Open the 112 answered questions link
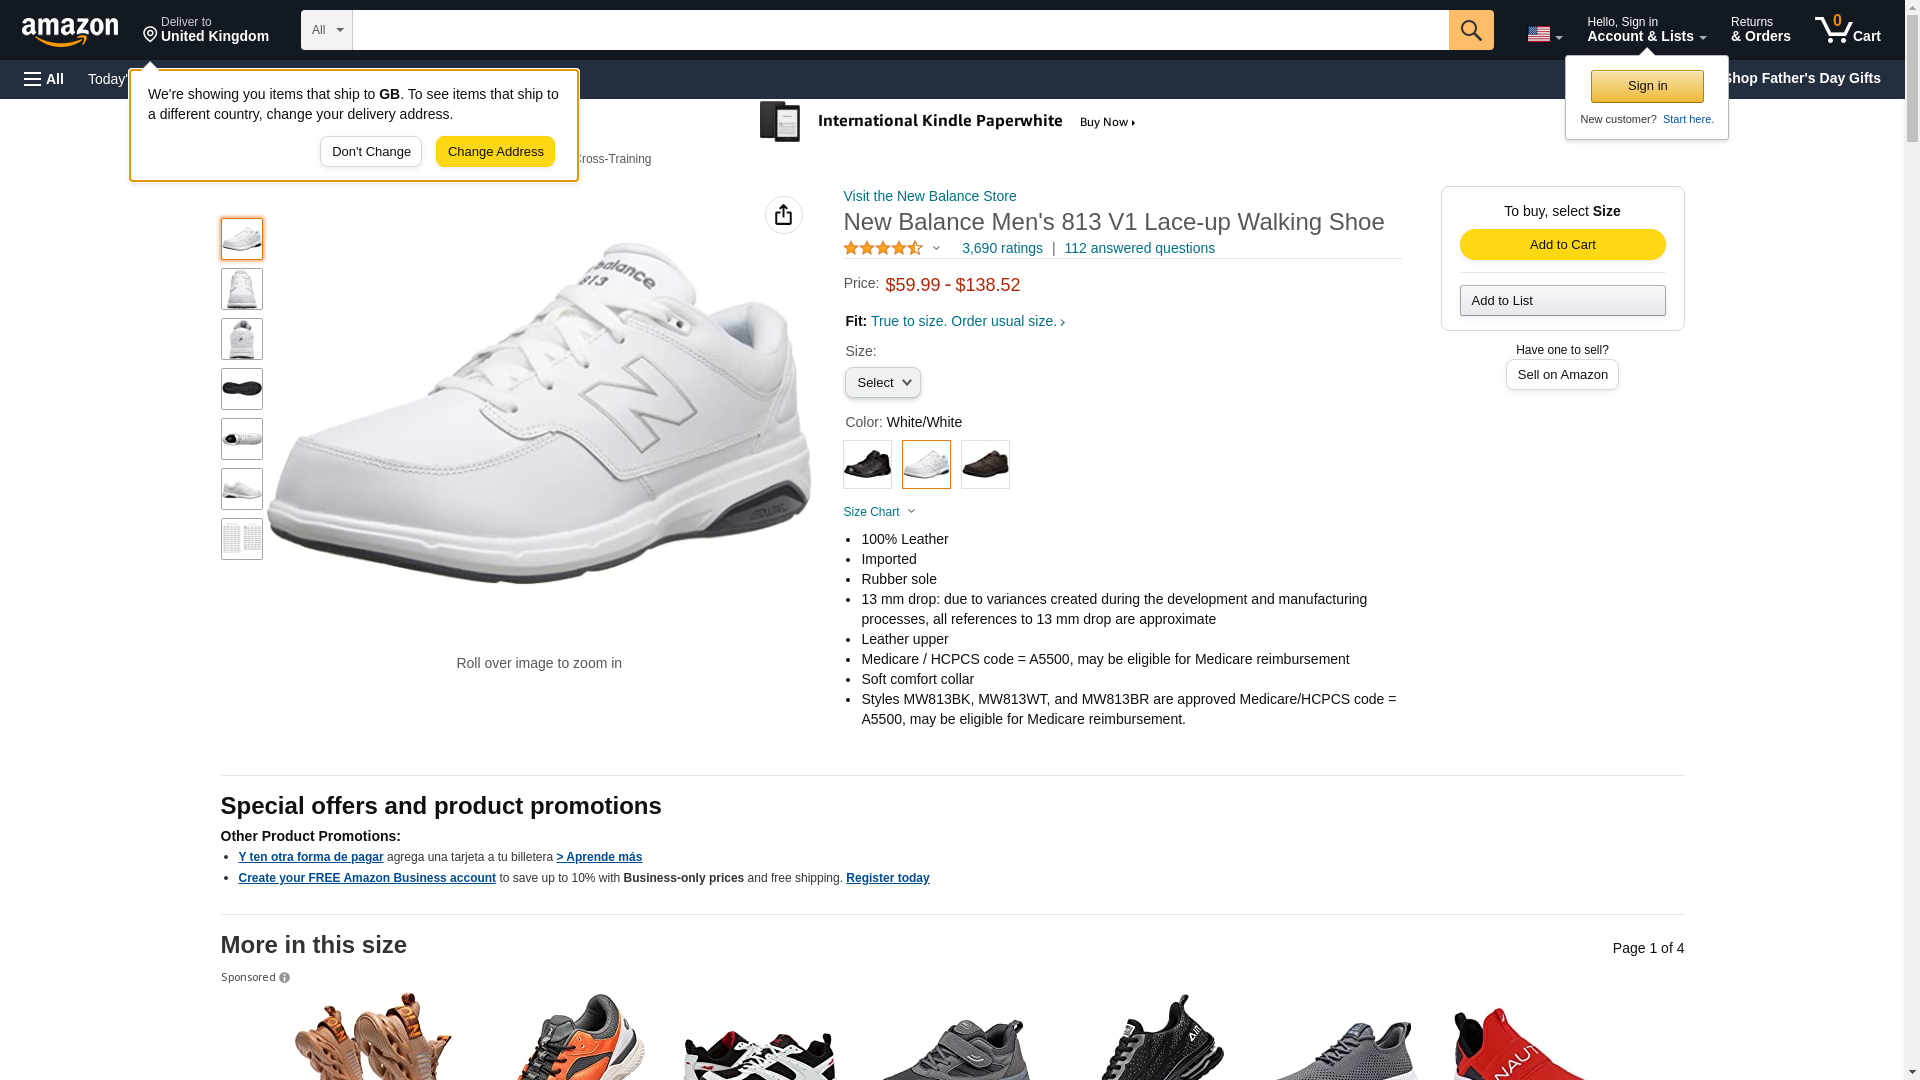 (x=1139, y=248)
